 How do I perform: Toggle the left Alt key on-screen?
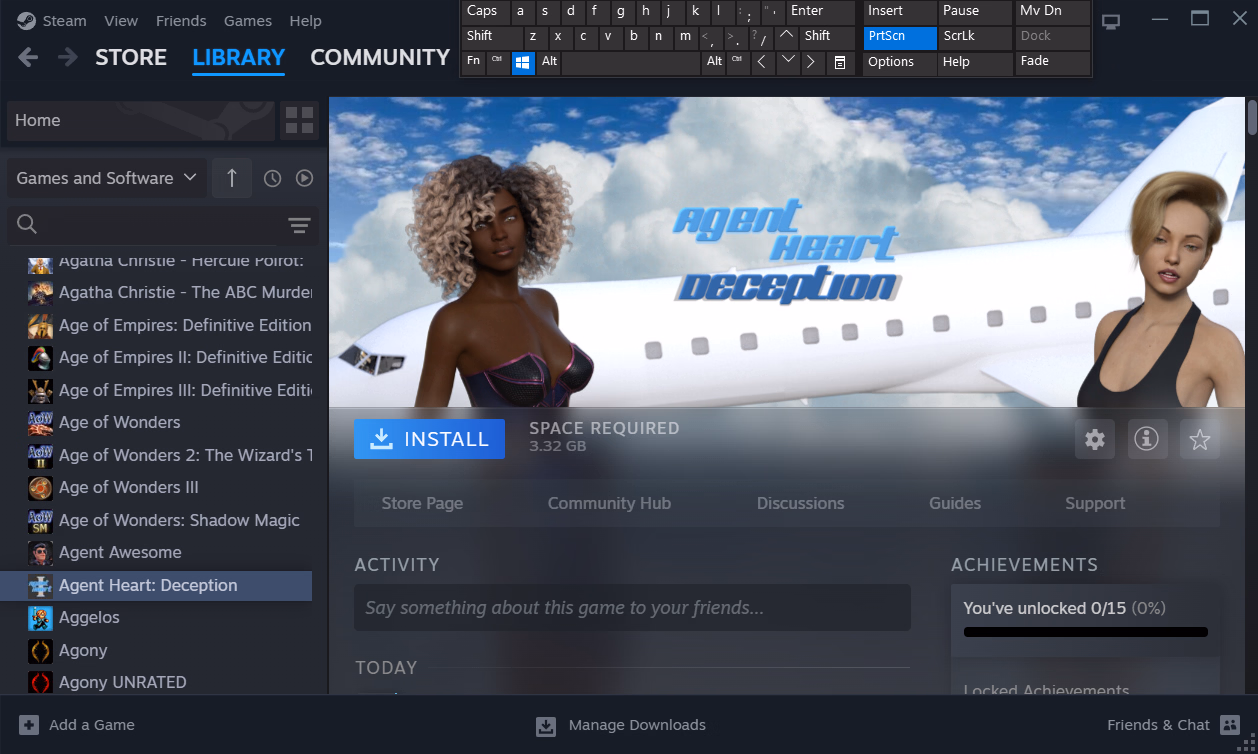[549, 62]
